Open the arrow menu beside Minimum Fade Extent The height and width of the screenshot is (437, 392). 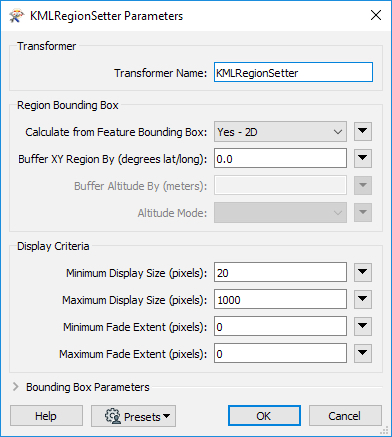click(363, 327)
